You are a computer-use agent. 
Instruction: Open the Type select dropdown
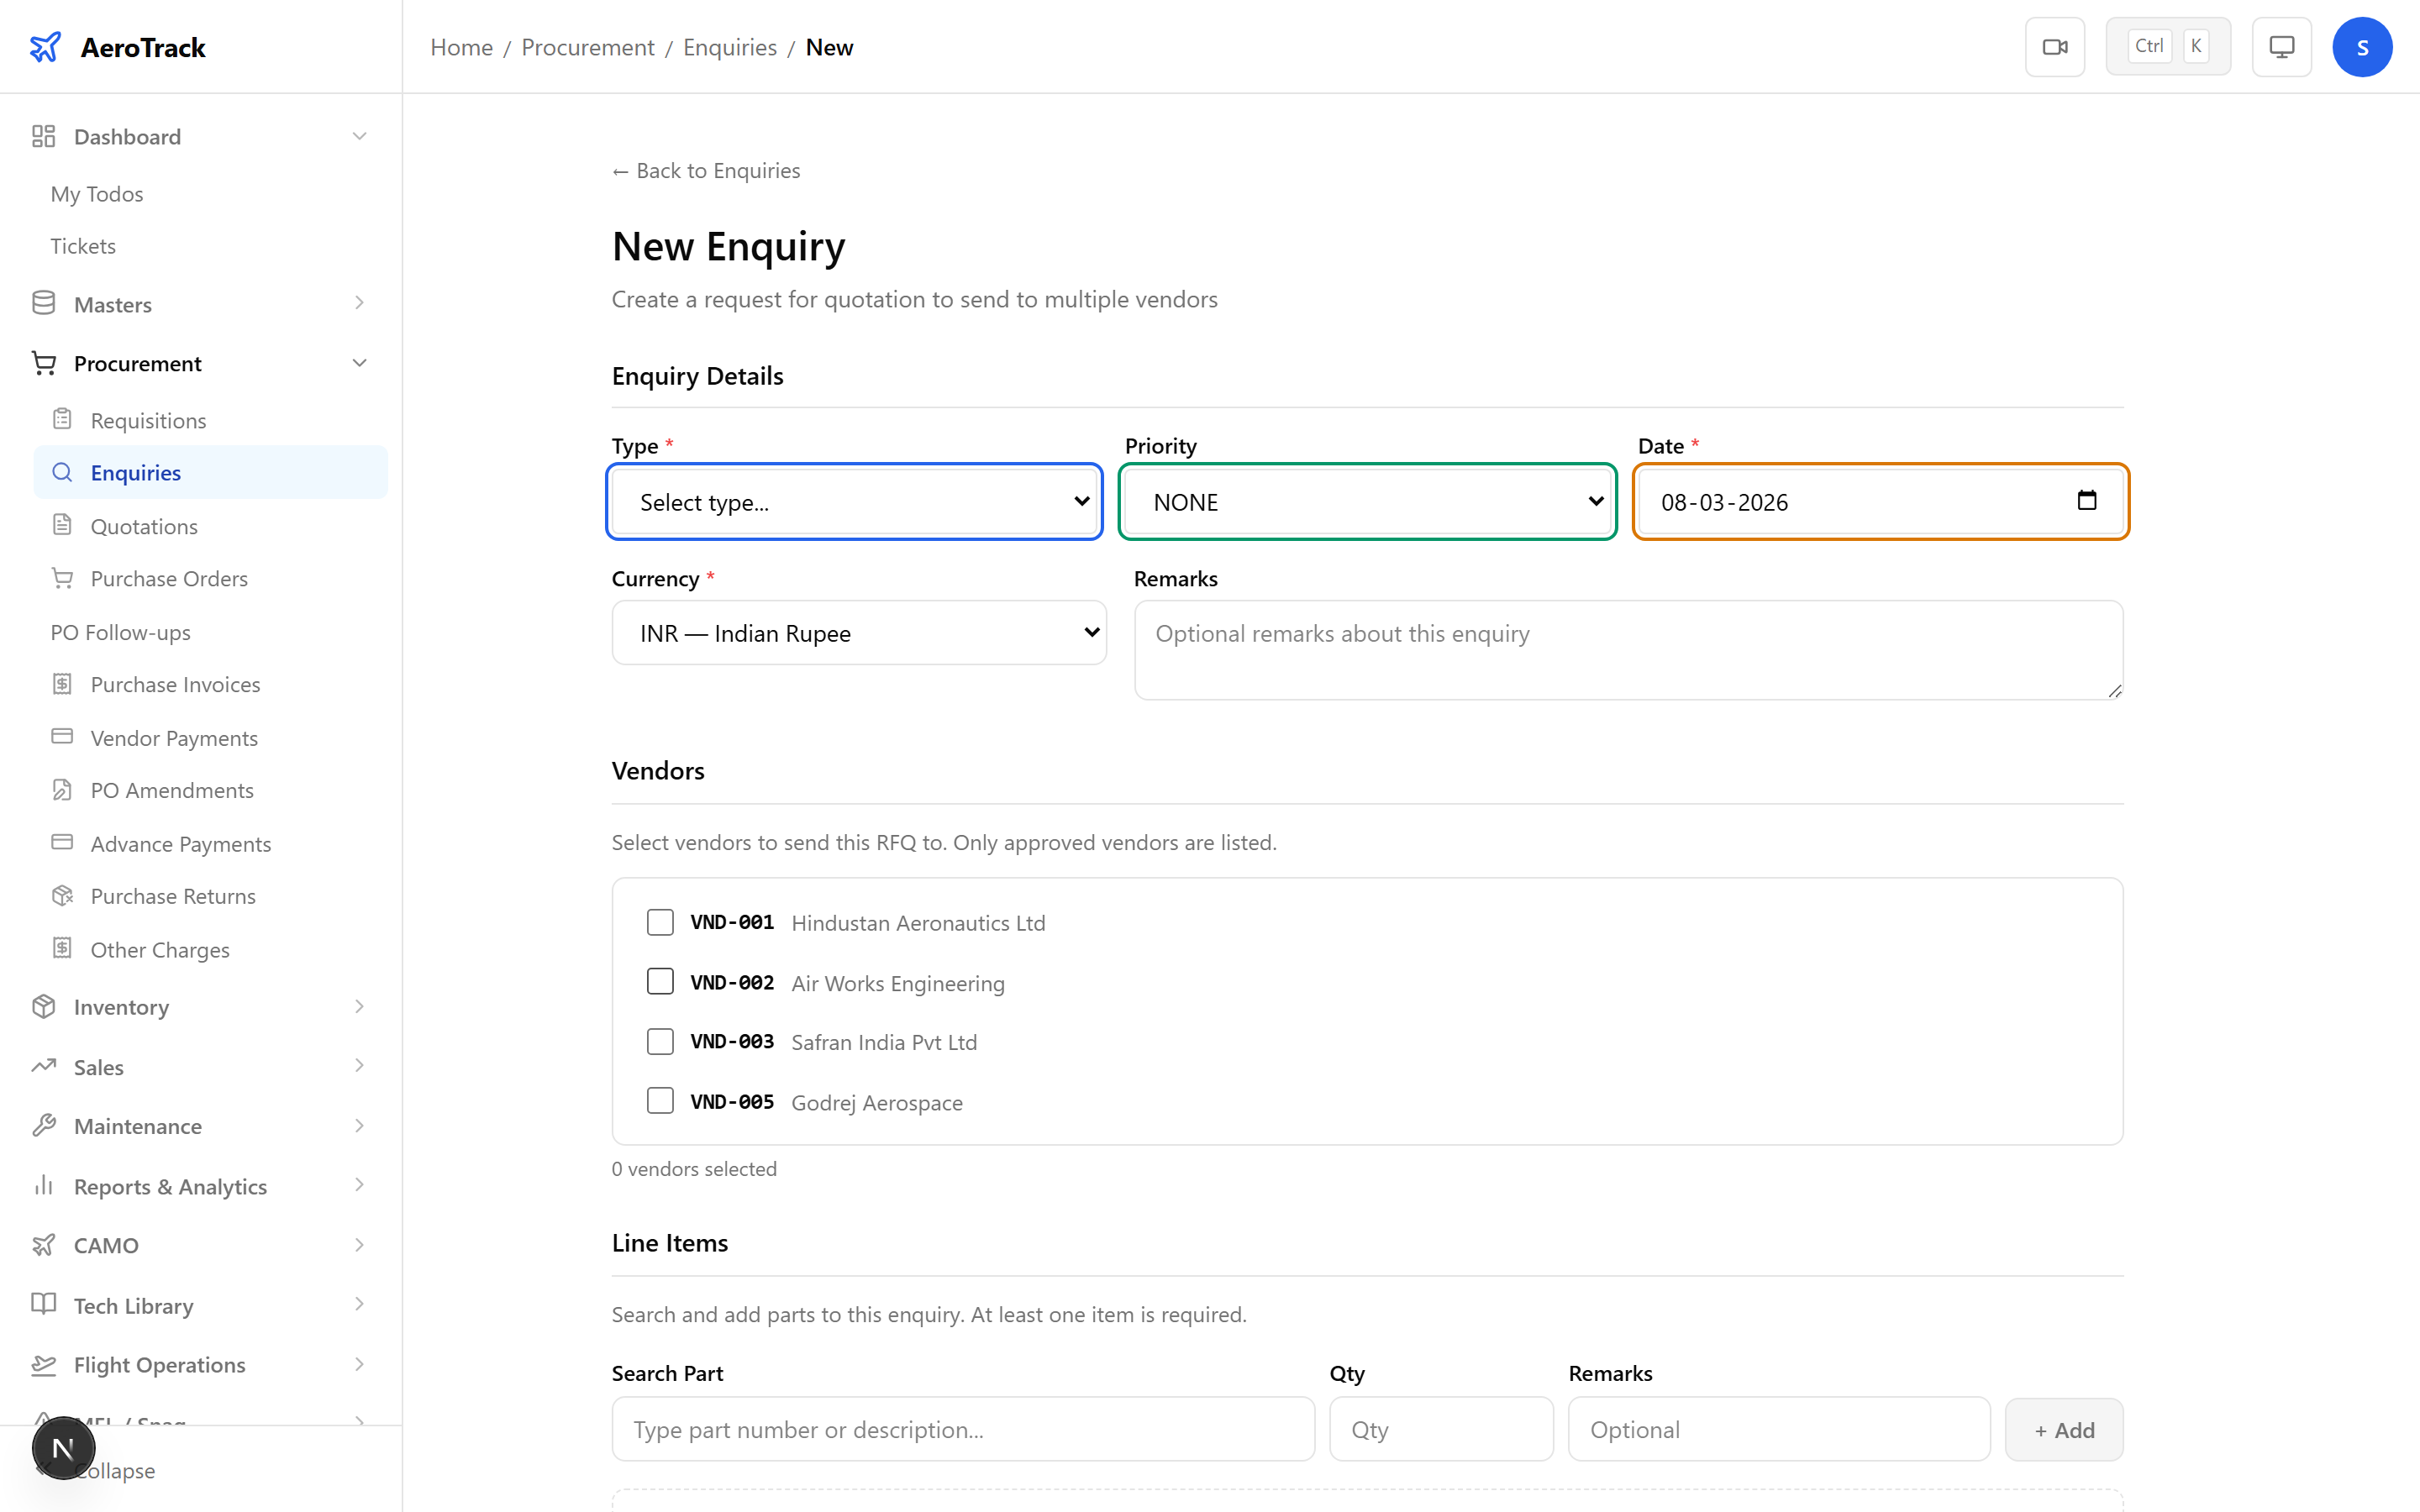[x=853, y=502]
